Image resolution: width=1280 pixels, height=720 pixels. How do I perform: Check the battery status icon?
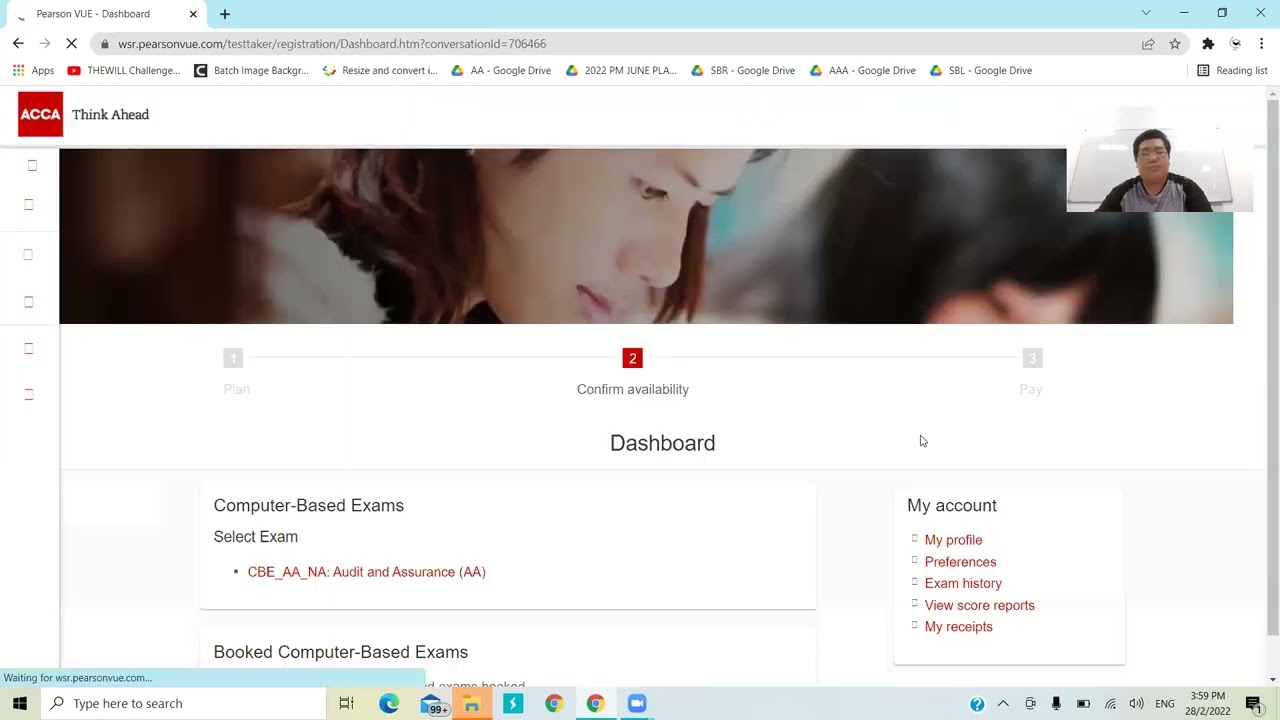[1083, 704]
